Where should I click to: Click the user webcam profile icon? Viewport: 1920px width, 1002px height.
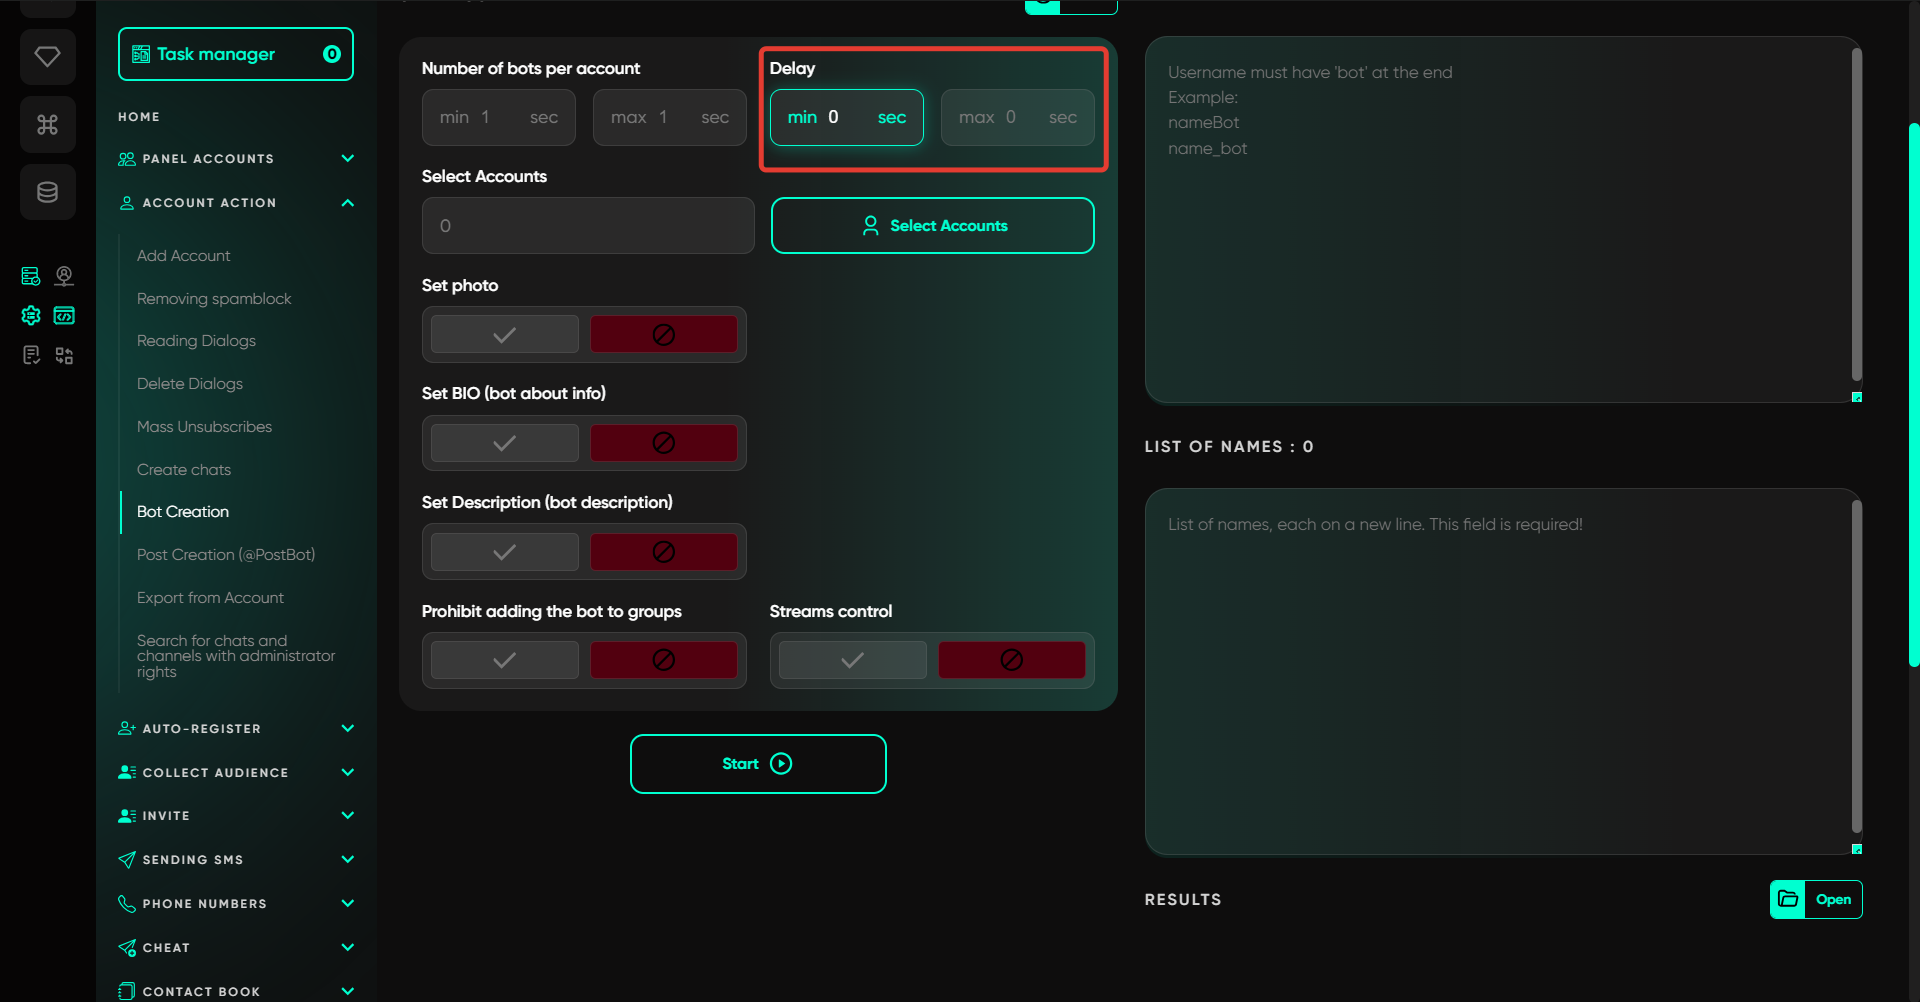(x=64, y=276)
